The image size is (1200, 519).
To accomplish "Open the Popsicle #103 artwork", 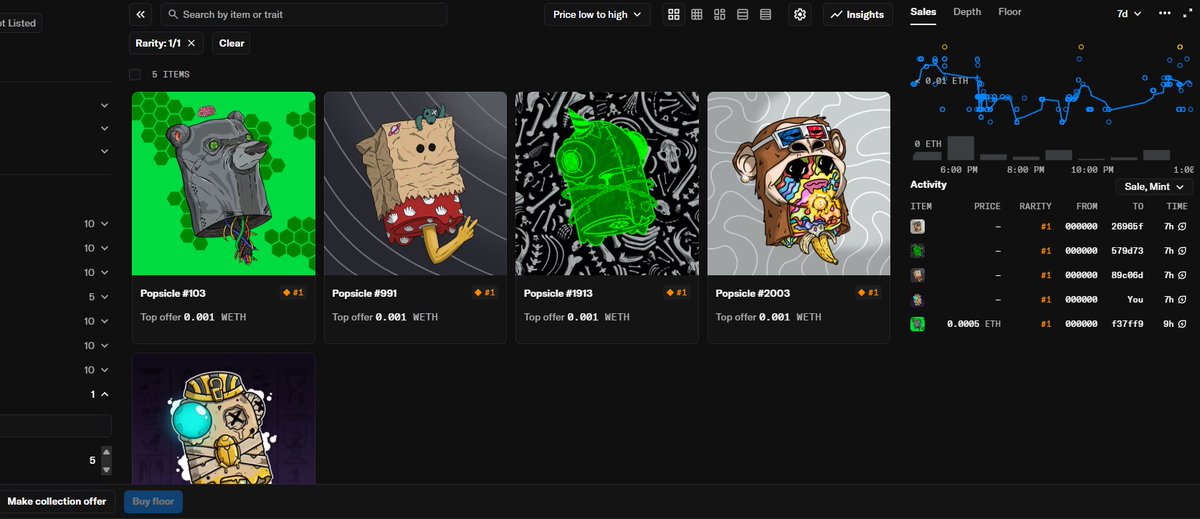I will [224, 183].
